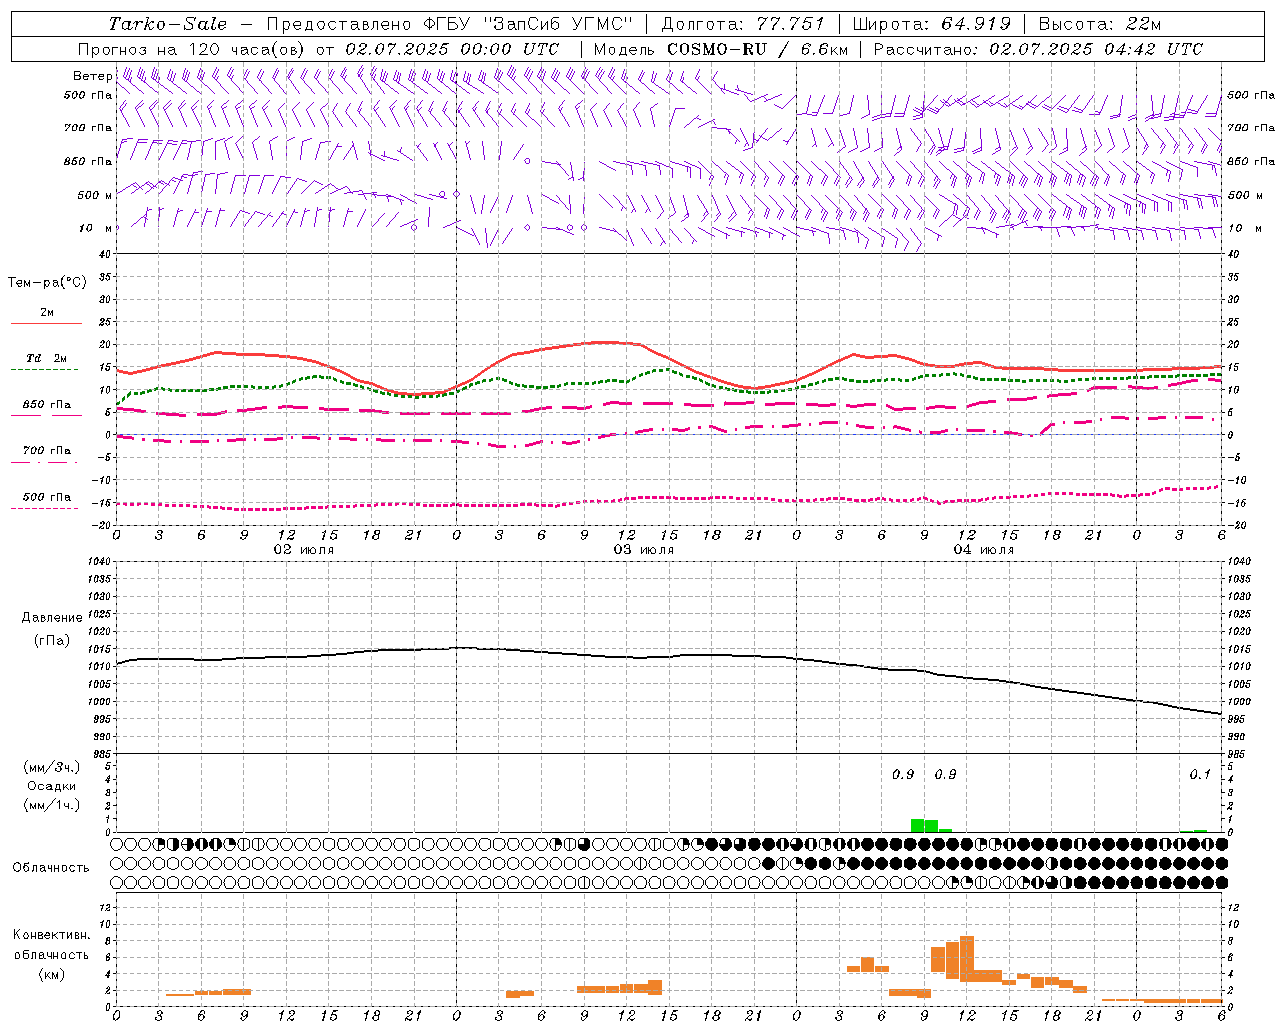Click "700 гПа" label in temperature legend

click(47, 451)
